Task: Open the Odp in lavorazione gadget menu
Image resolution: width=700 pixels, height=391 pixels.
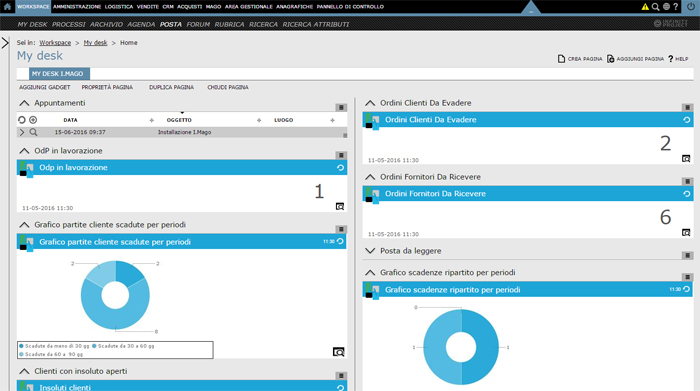Action: [341, 155]
